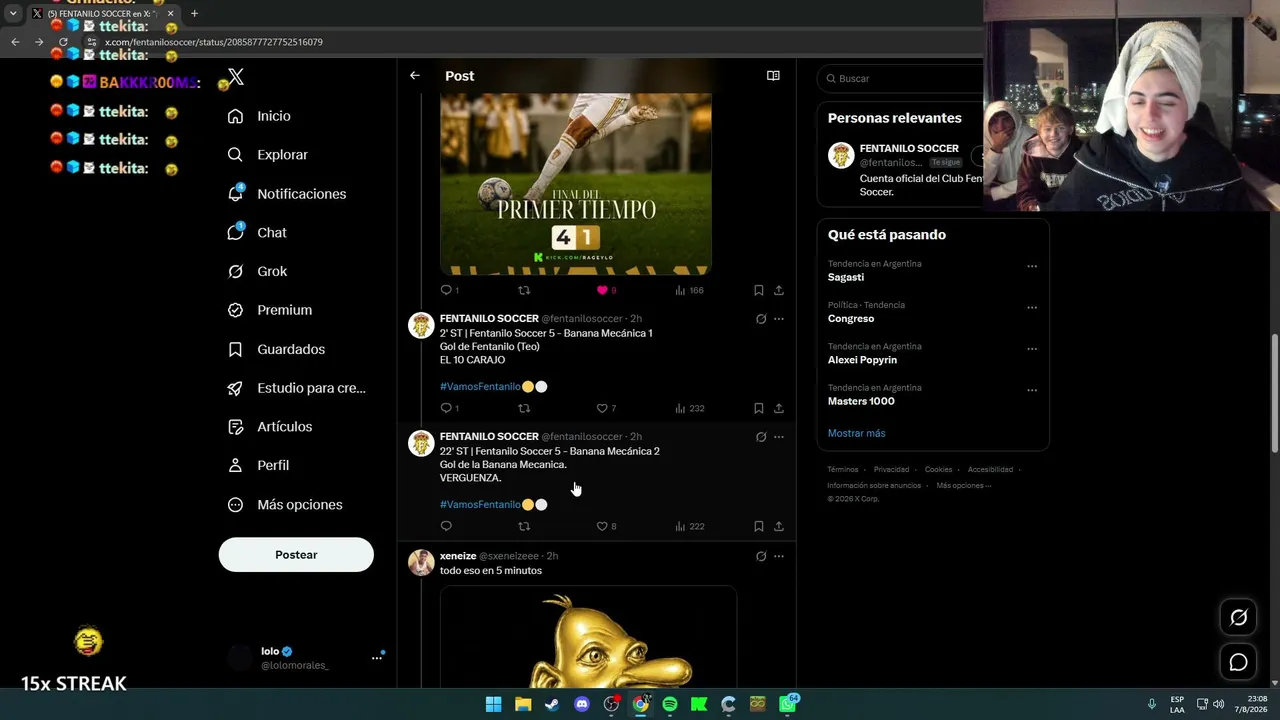Viewport: 1280px width, 720px height.
Task: Go back using the Post back arrow
Action: (415, 76)
